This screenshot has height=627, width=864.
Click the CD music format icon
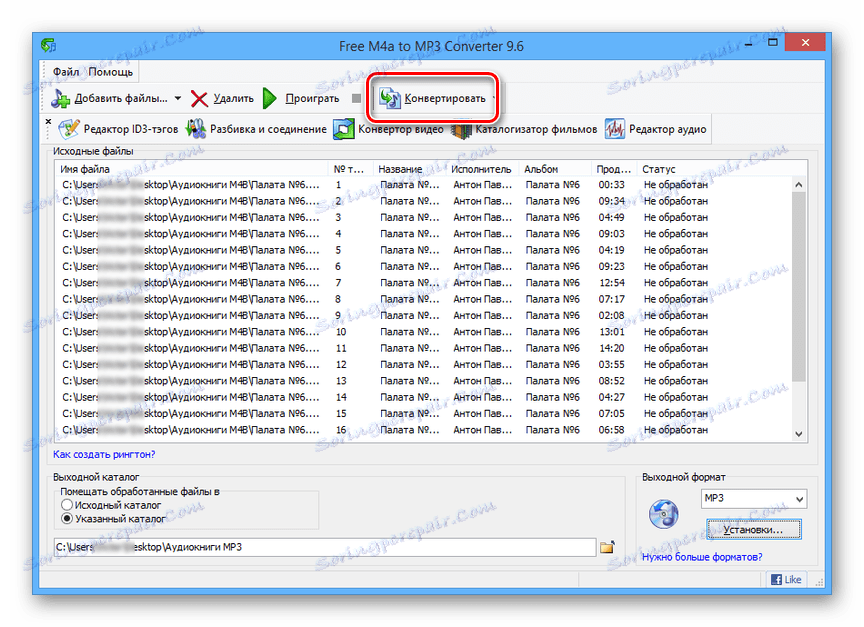[x=664, y=514]
